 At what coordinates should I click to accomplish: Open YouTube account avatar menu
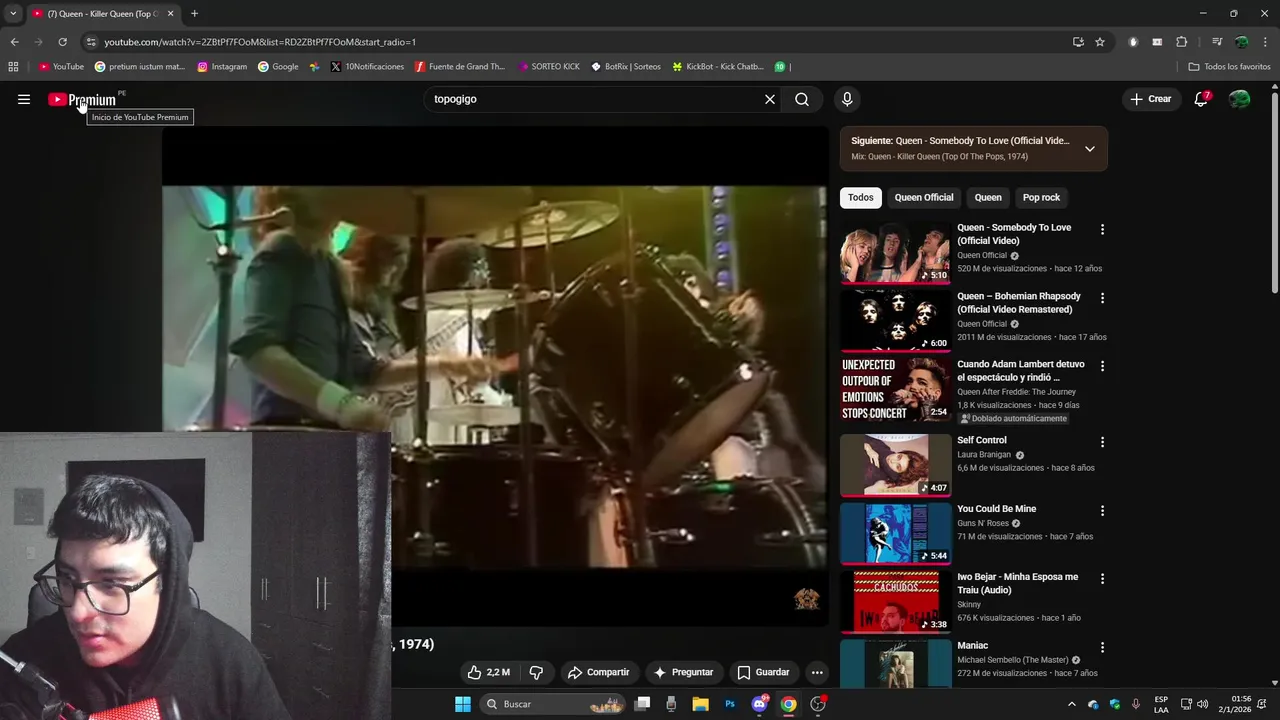[1239, 99]
